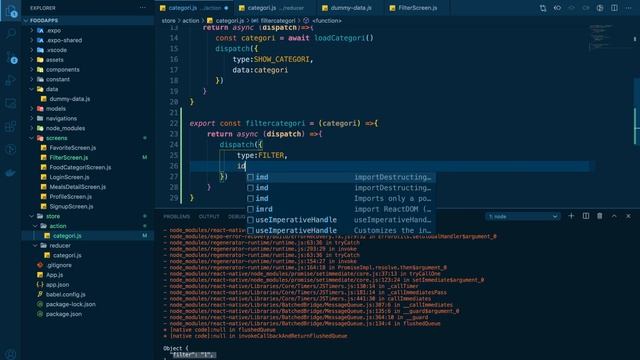Image resolution: width=640 pixels, height=360 pixels.
Task: Click '<function>' in the breadcrumb
Action: click(x=327, y=20)
